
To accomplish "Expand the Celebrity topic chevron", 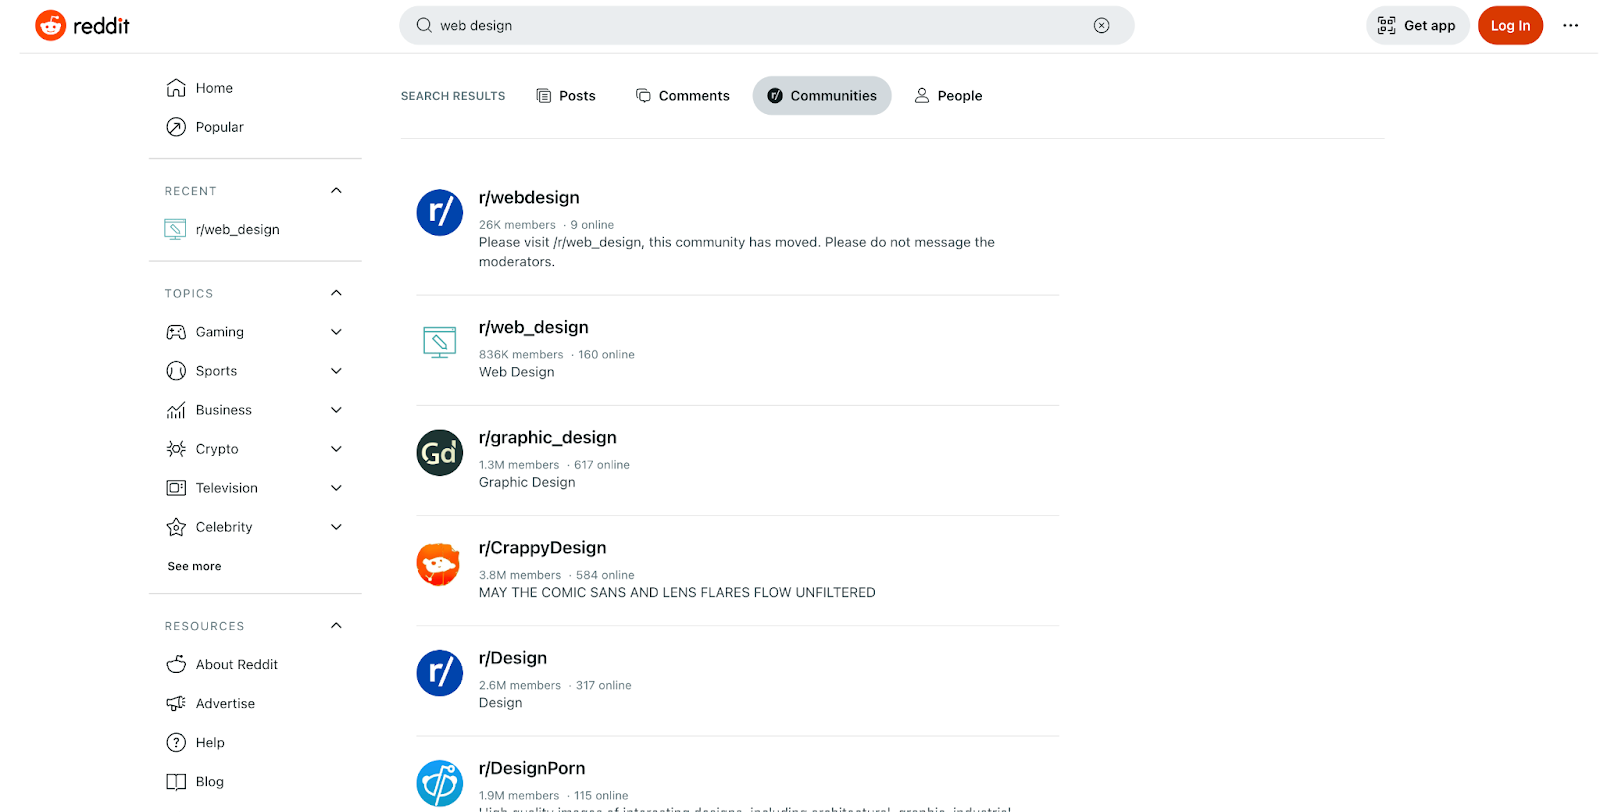I will pos(336,527).
